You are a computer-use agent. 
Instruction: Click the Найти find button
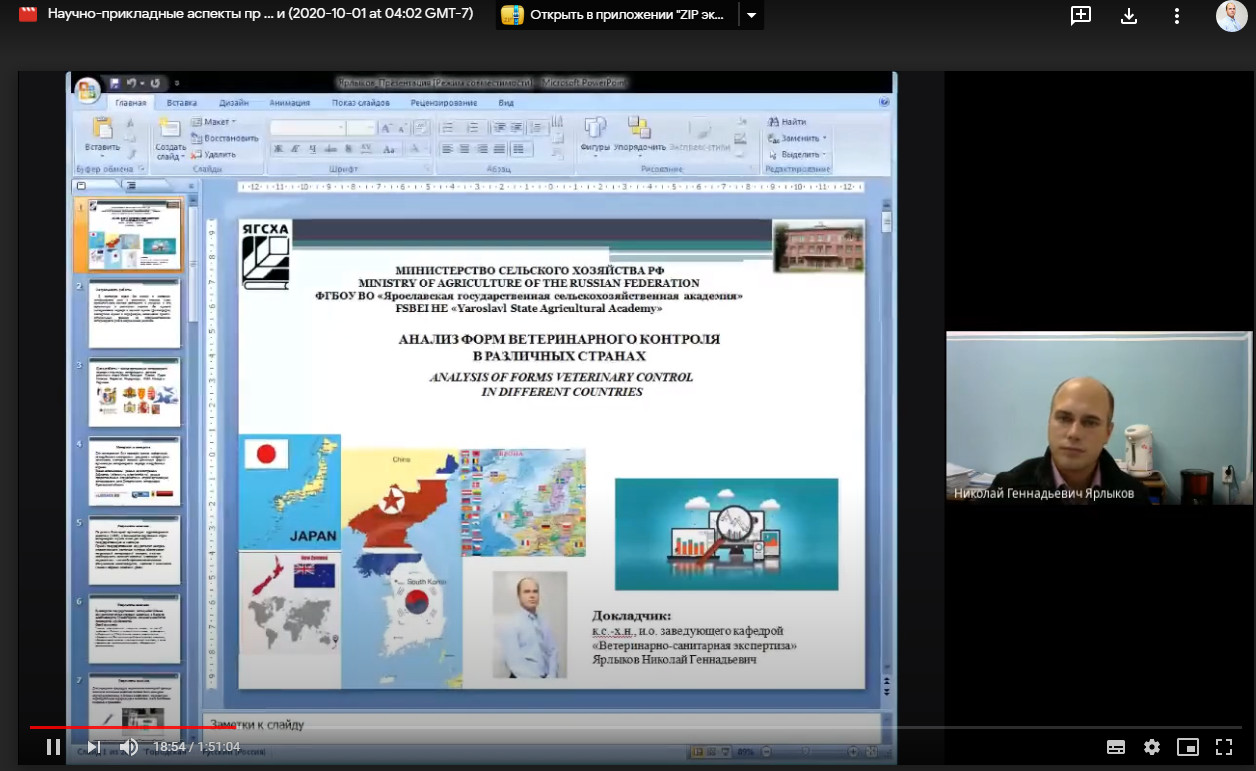pos(787,122)
